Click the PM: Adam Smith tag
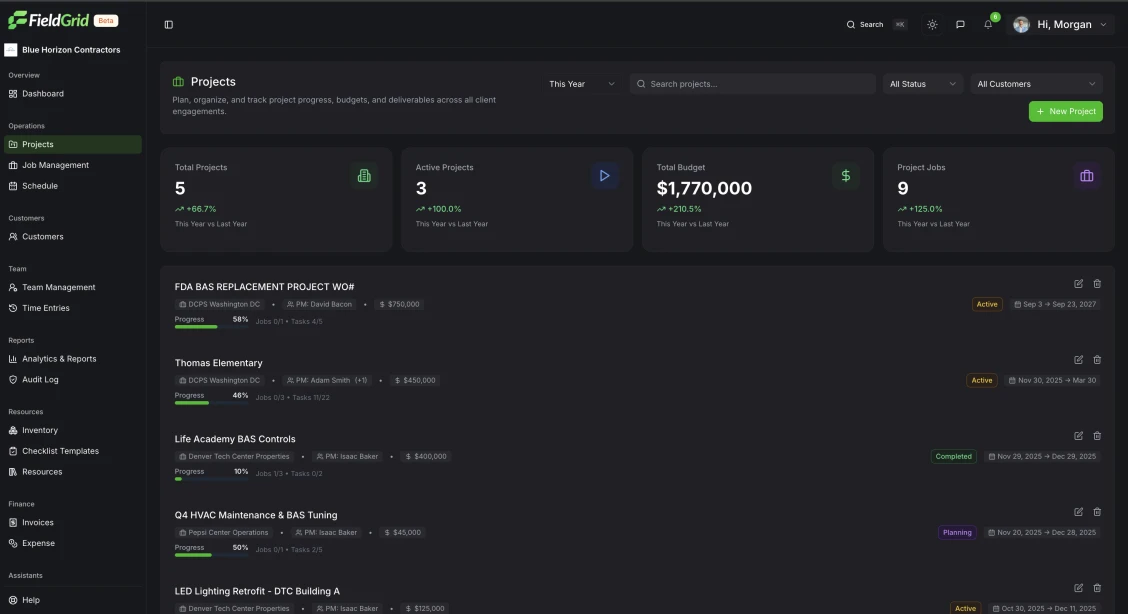The width and height of the screenshot is (1128, 614). (327, 380)
